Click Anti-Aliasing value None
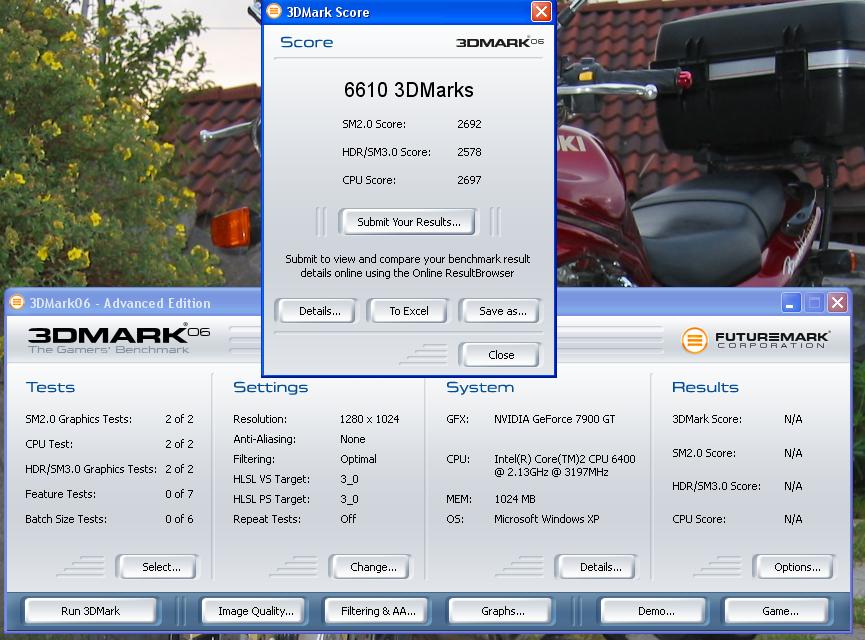Image resolution: width=865 pixels, height=640 pixels. pyautogui.click(x=353, y=439)
